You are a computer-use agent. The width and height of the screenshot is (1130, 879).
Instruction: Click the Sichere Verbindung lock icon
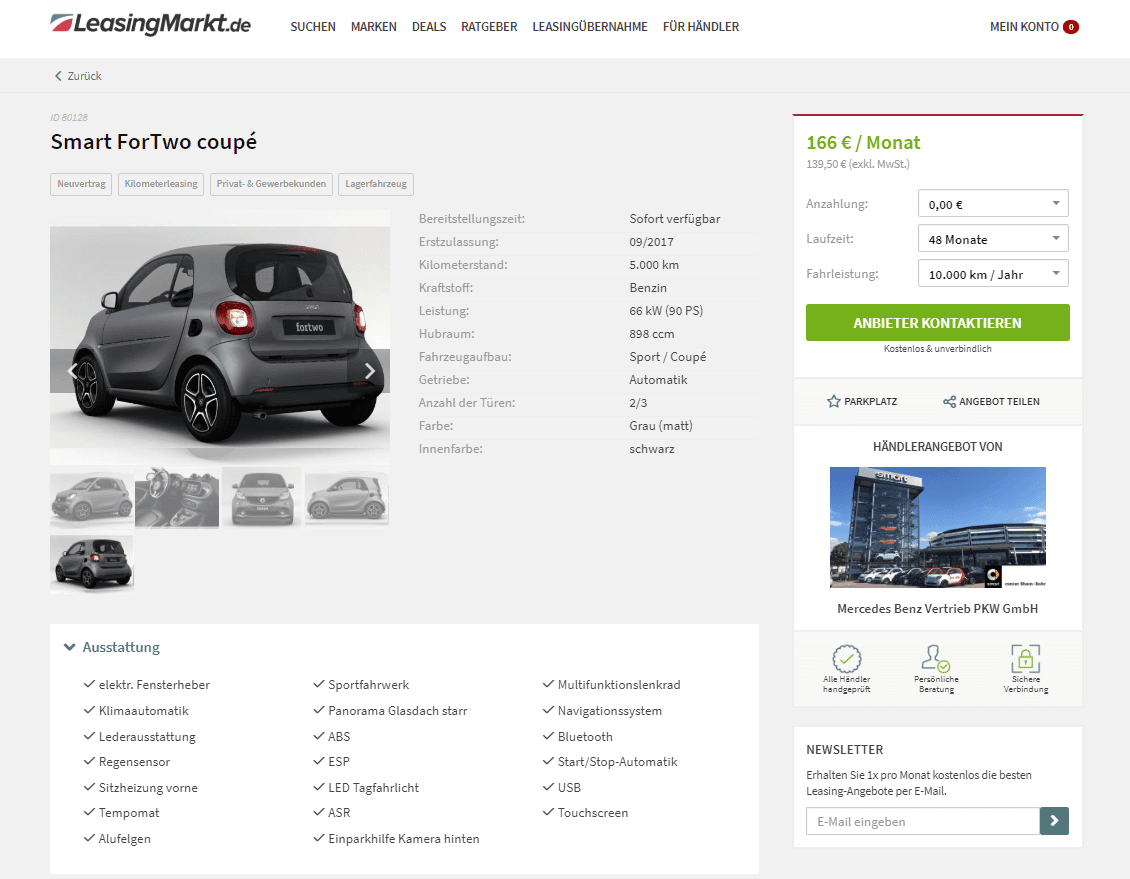coord(1026,659)
